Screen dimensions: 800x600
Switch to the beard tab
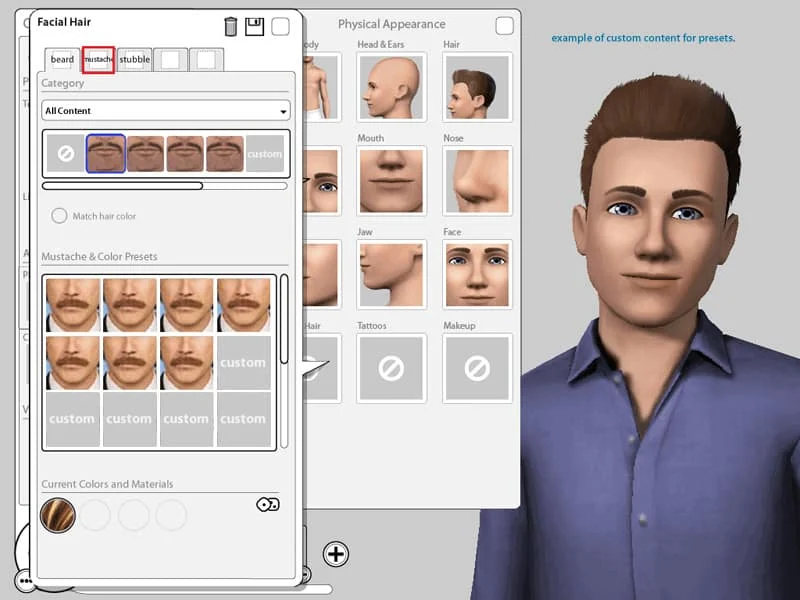pos(62,59)
